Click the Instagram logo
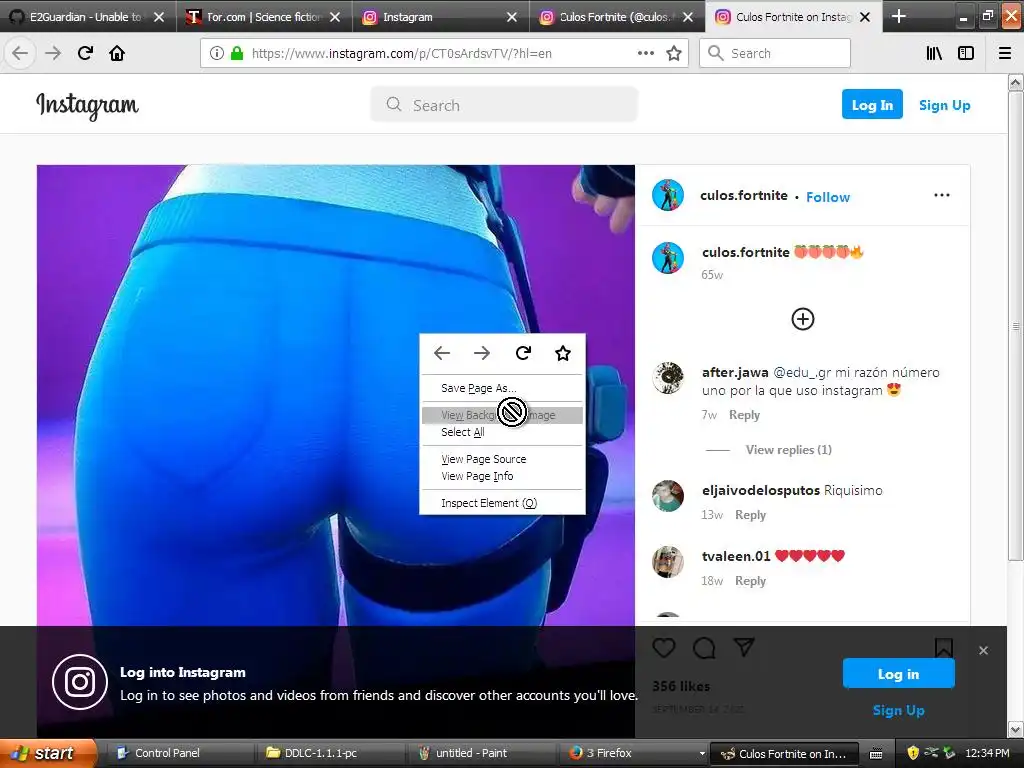The height and width of the screenshot is (768, 1024). click(88, 105)
